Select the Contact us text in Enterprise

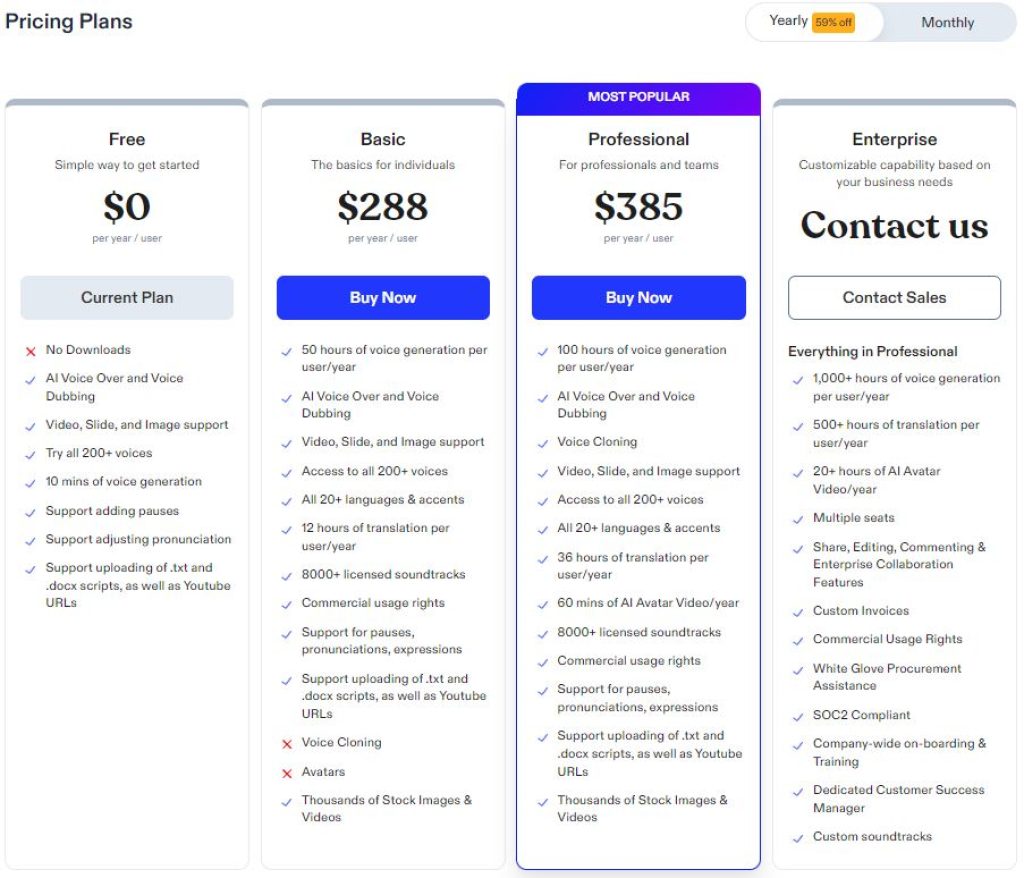point(894,227)
